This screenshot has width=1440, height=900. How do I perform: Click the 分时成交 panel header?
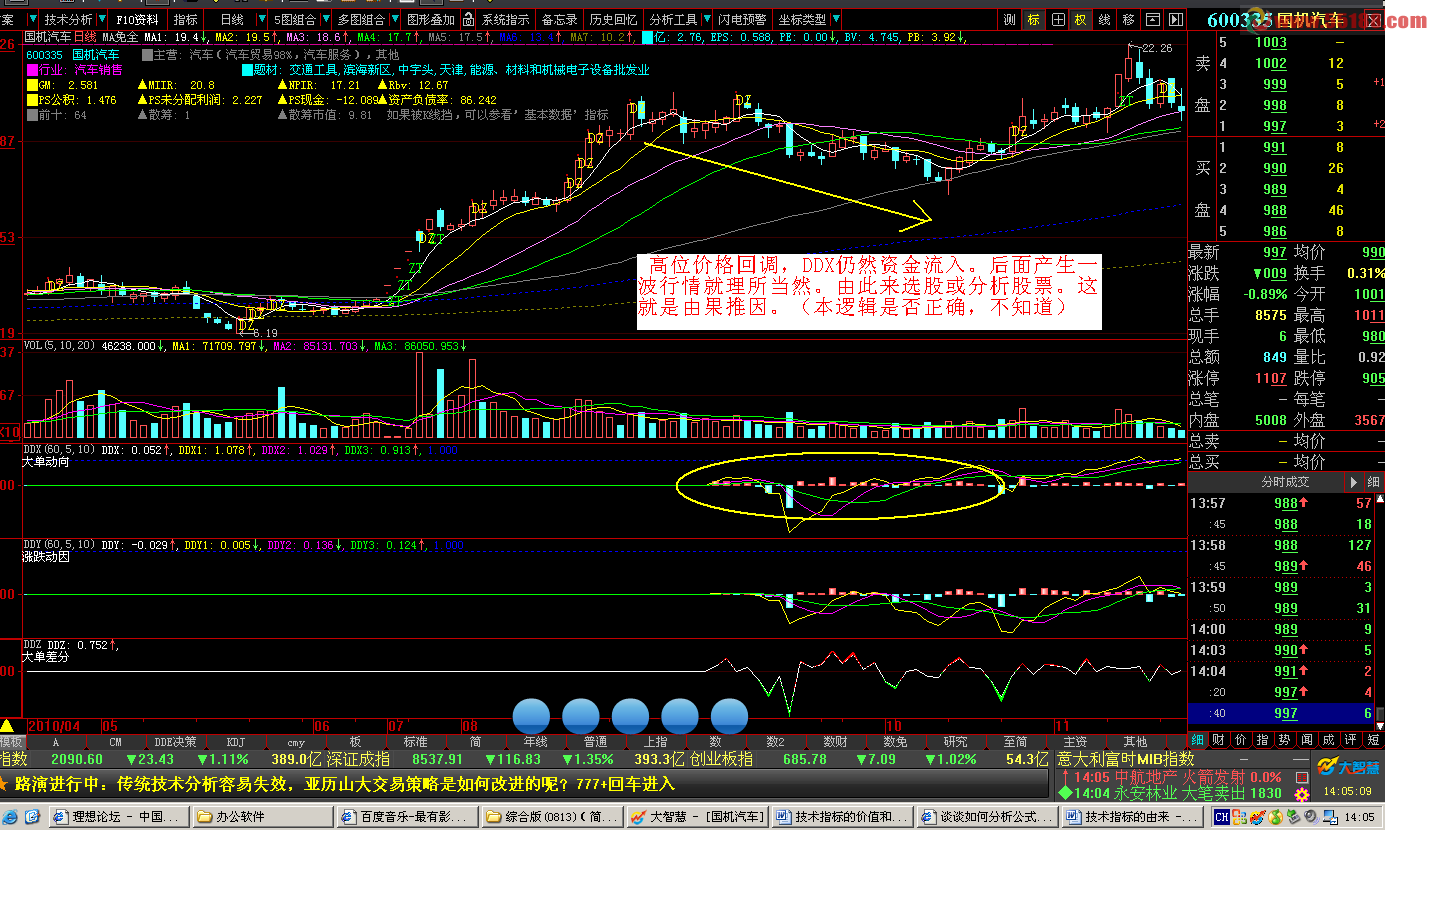[x=1285, y=482]
